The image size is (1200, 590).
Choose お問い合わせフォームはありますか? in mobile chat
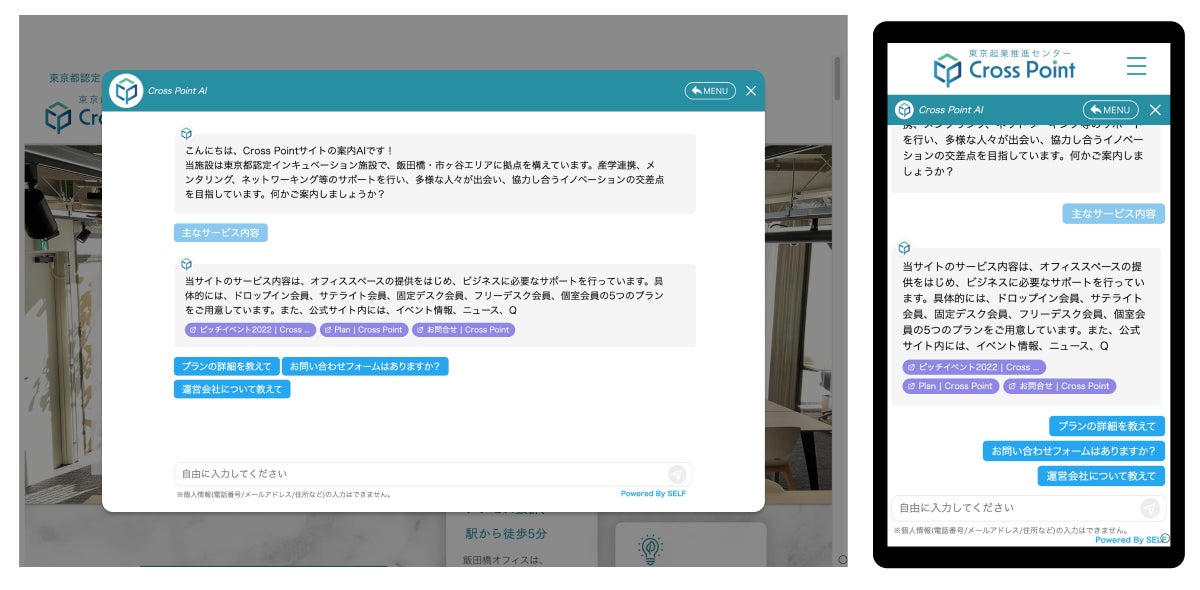click(1074, 451)
